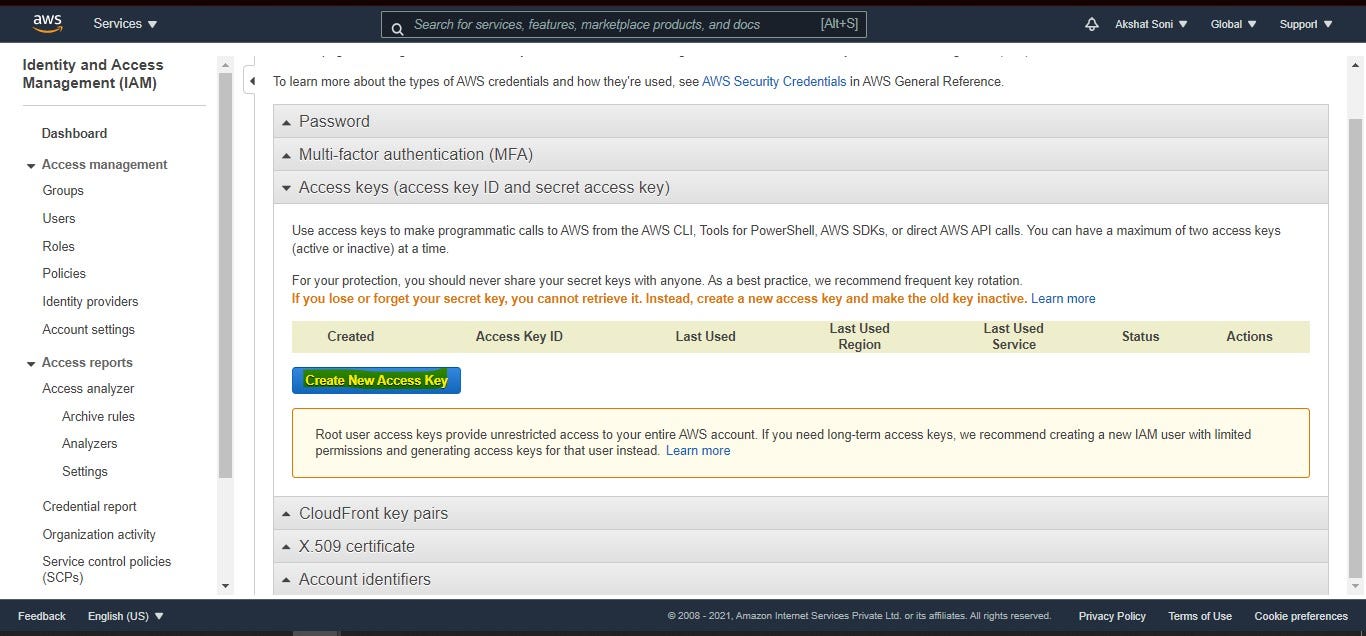The height and width of the screenshot is (636, 1366).
Task: Select Archive rules in the sidebar
Action: tap(98, 416)
